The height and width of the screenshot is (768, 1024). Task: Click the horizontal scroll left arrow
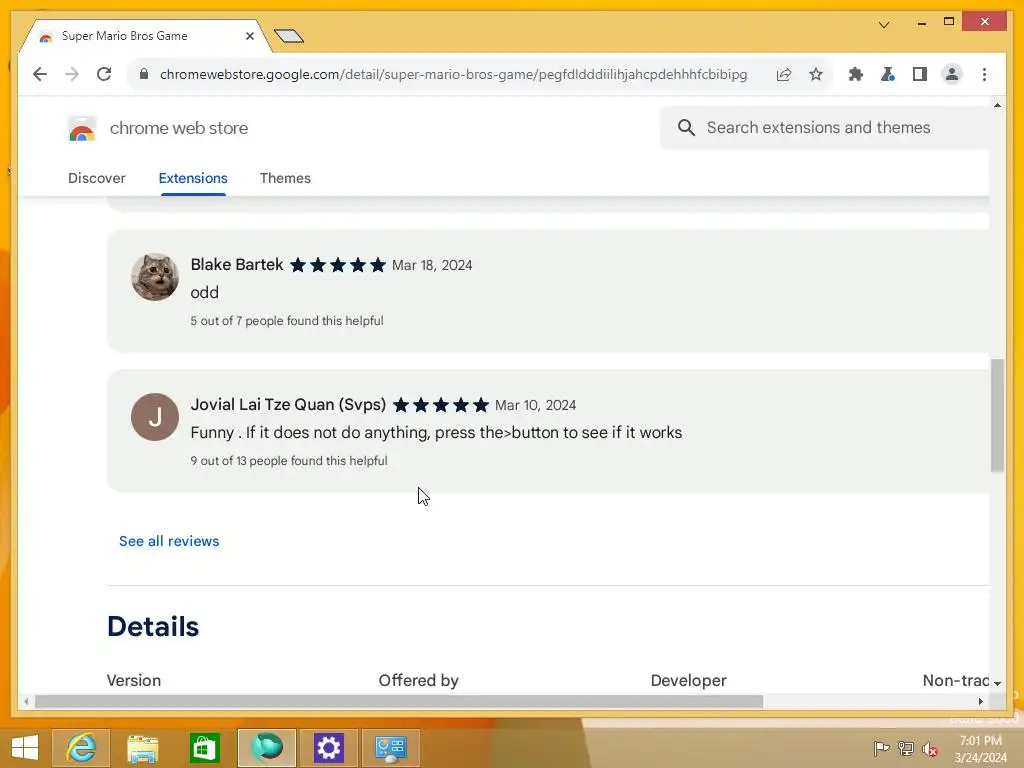[x=25, y=701]
